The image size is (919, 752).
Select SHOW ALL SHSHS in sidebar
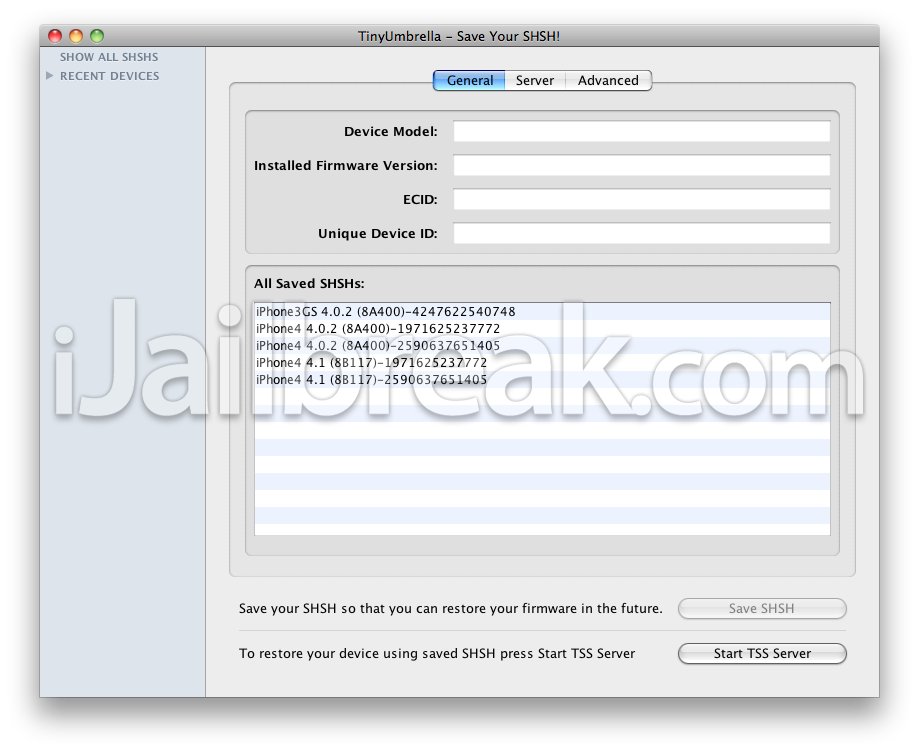point(109,57)
